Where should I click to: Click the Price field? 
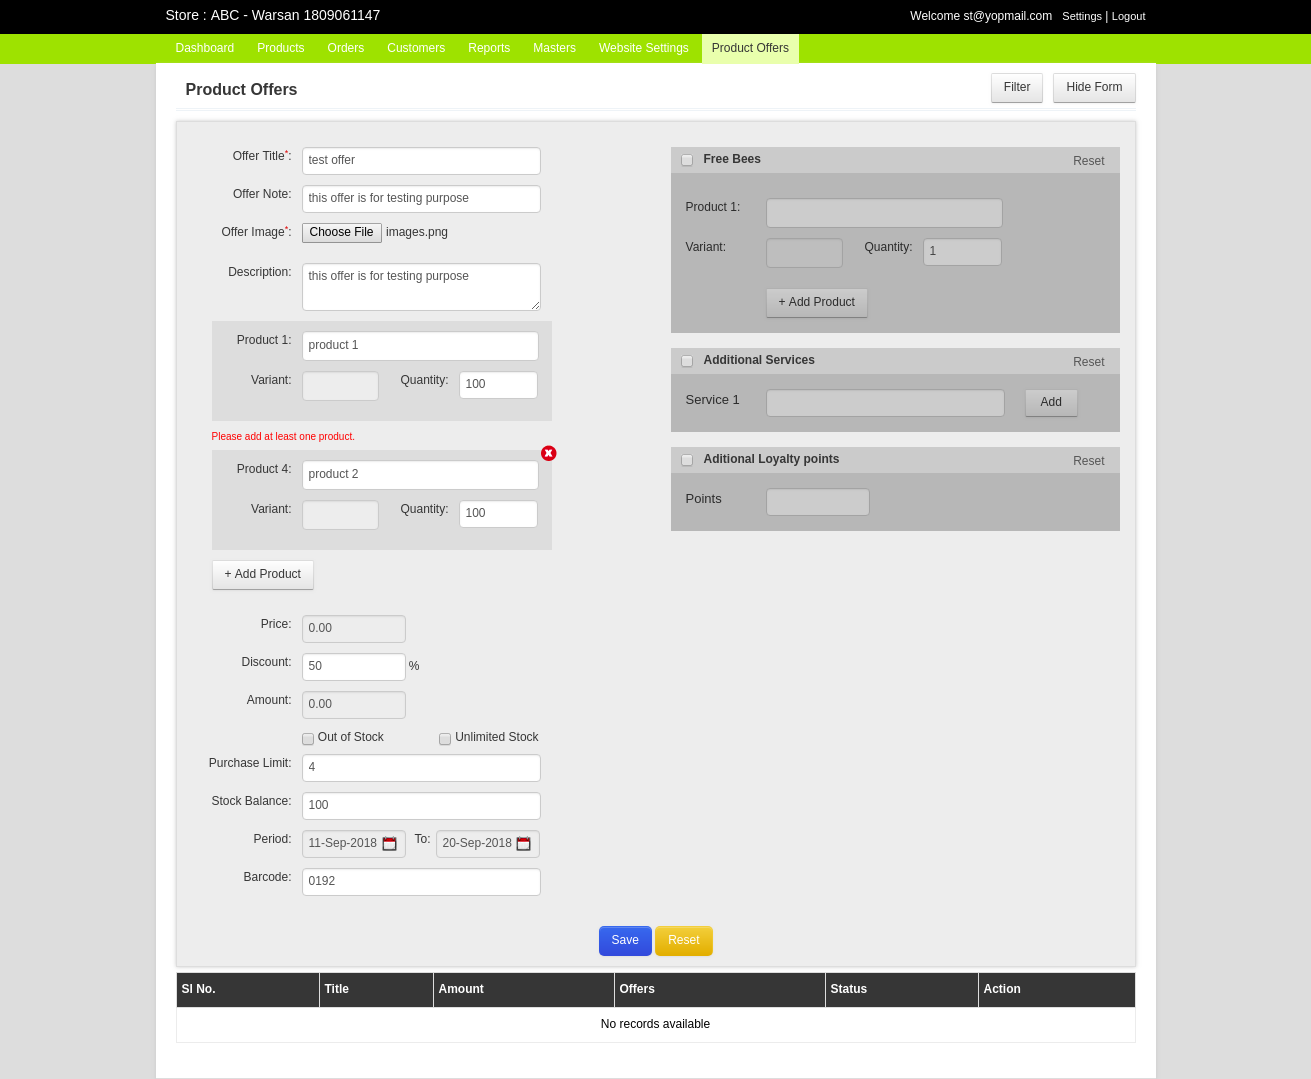(354, 629)
